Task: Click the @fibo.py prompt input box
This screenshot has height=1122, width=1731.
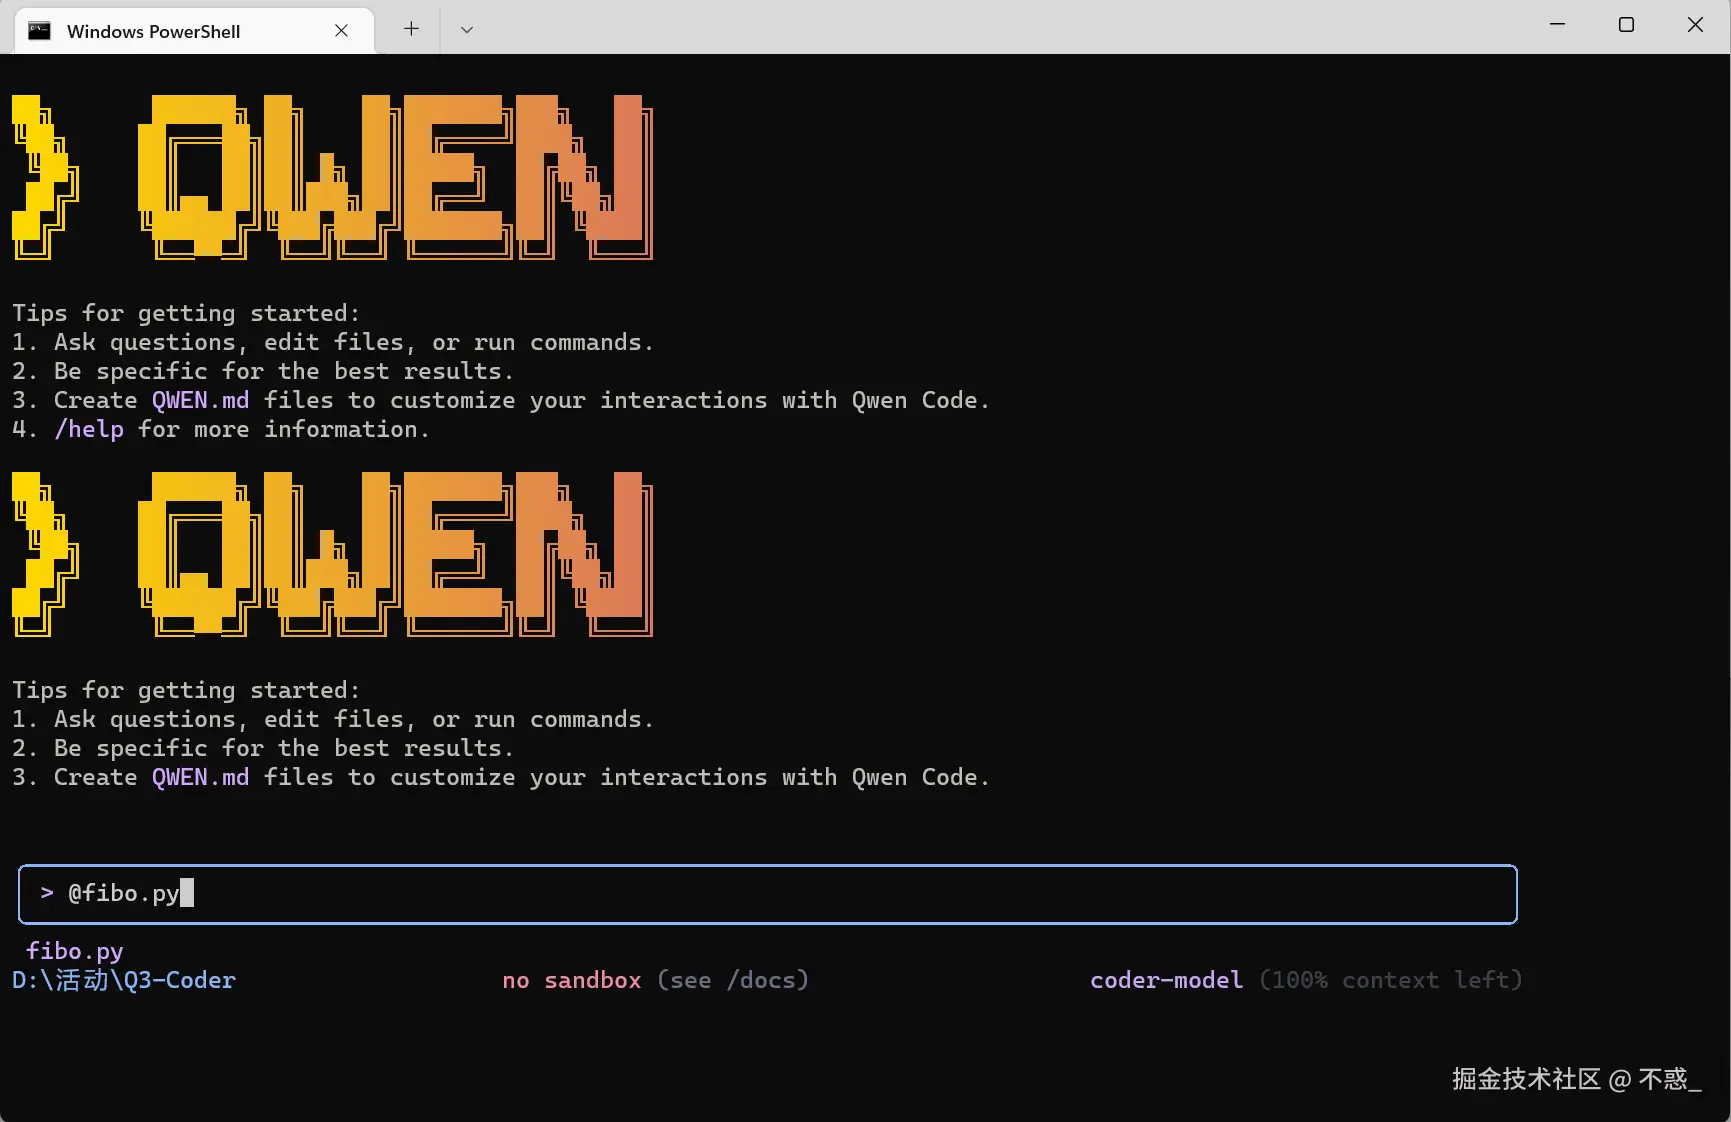Action: pyautogui.click(x=767, y=894)
